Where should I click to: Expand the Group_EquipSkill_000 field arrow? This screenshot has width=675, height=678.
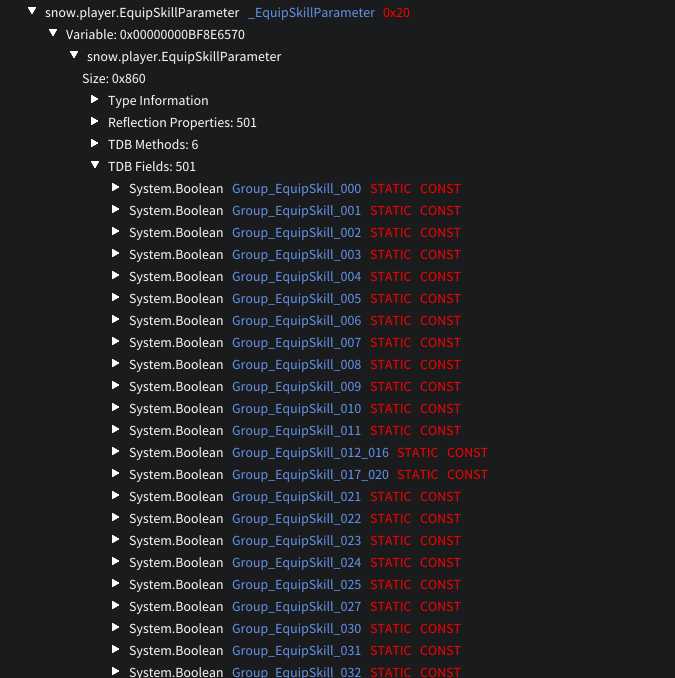coord(117,188)
